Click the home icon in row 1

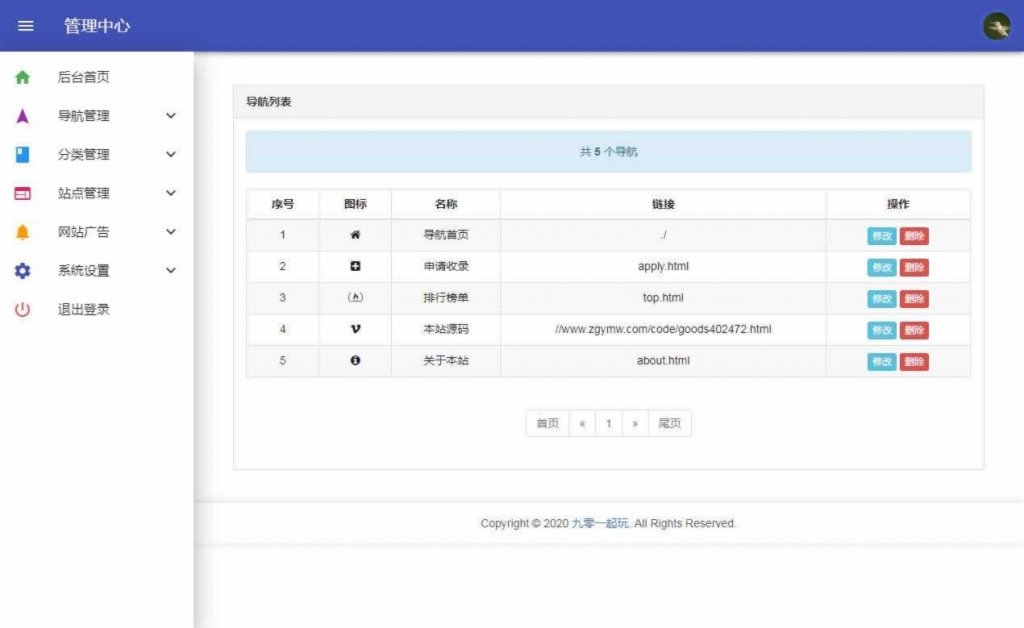click(355, 235)
